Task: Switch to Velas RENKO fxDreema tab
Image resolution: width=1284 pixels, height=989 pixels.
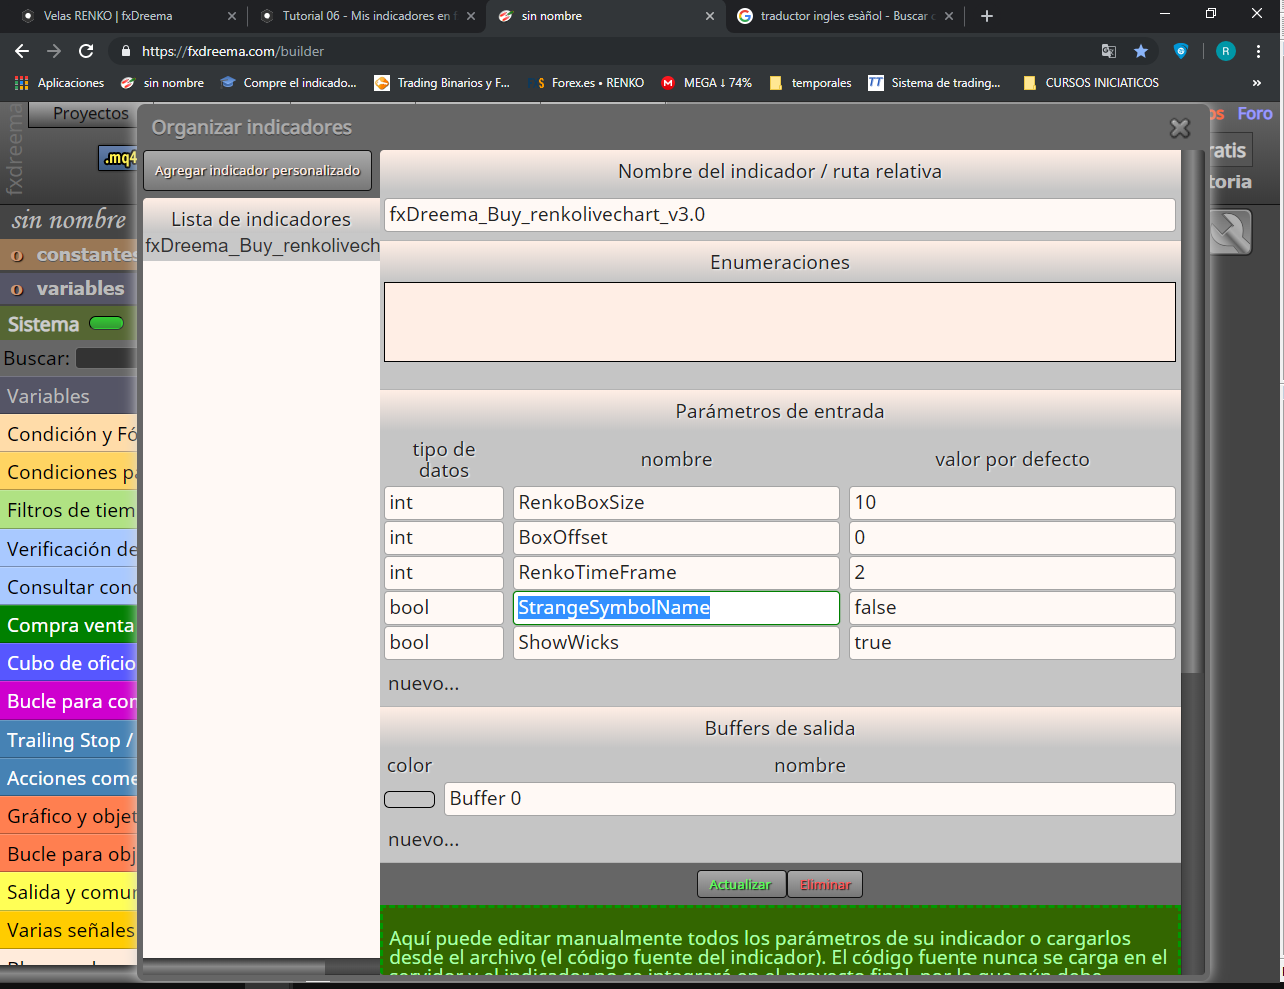Action: click(124, 16)
